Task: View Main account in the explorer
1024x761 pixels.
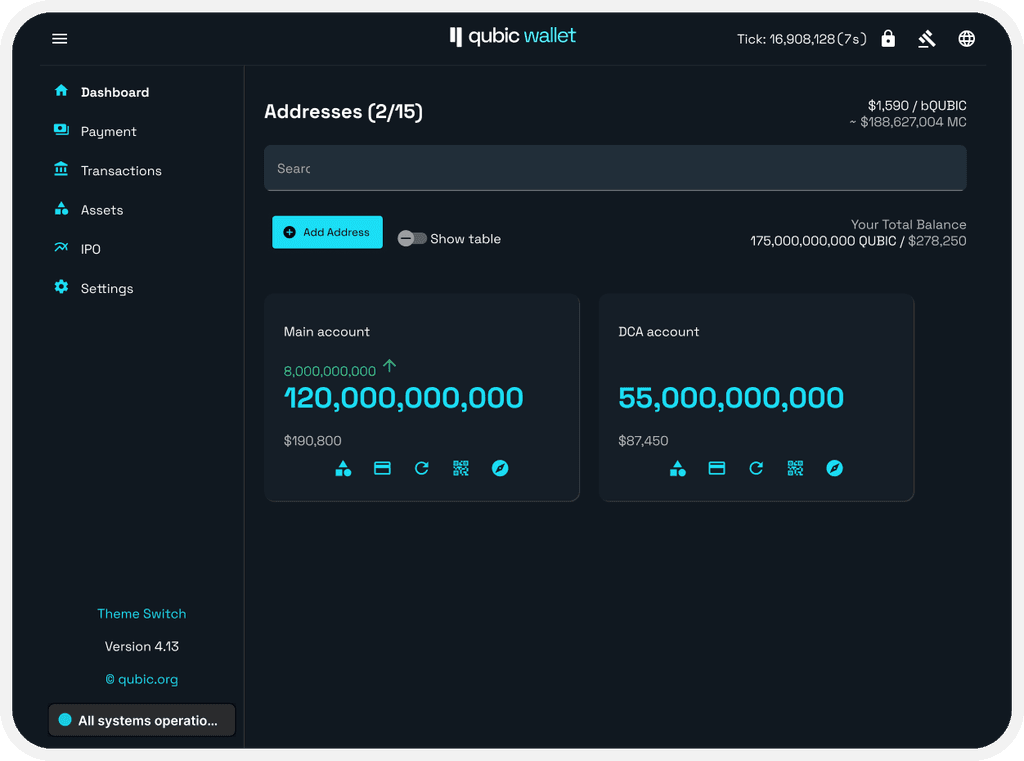Action: point(500,468)
